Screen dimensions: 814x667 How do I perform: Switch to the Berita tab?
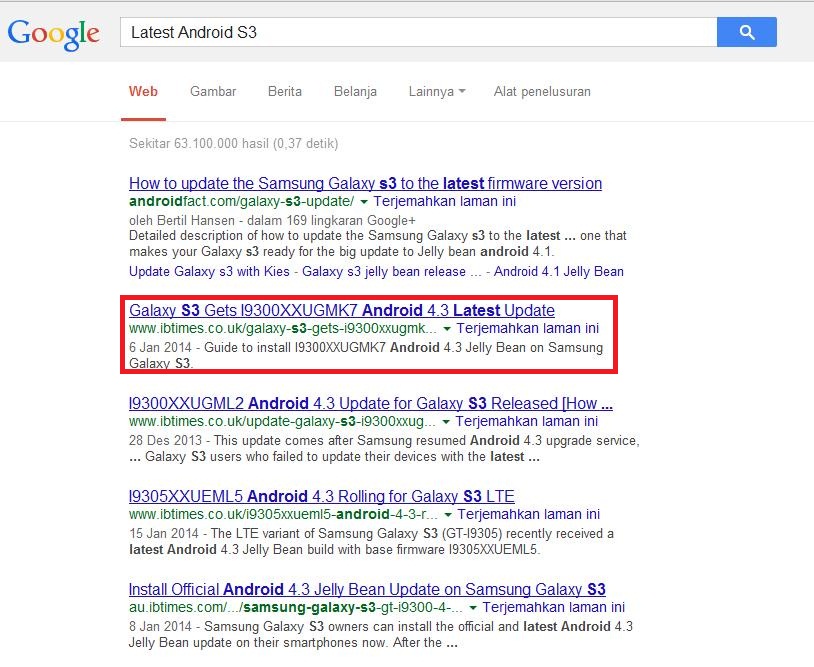(284, 91)
